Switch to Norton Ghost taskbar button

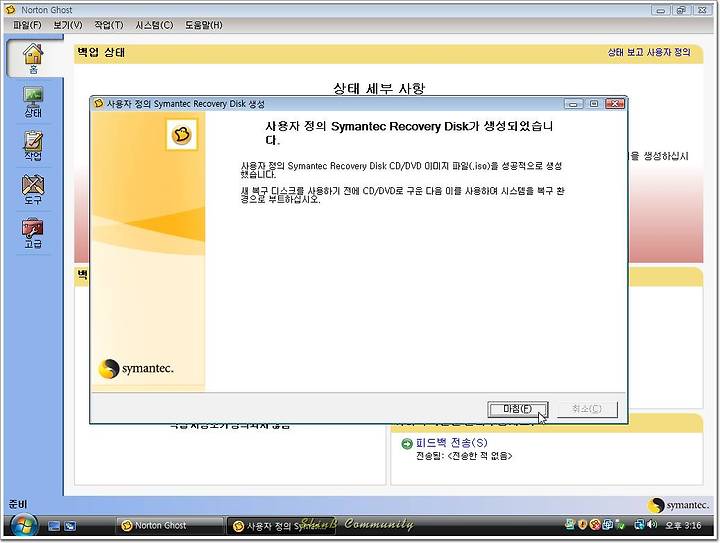pyautogui.click(x=169, y=526)
